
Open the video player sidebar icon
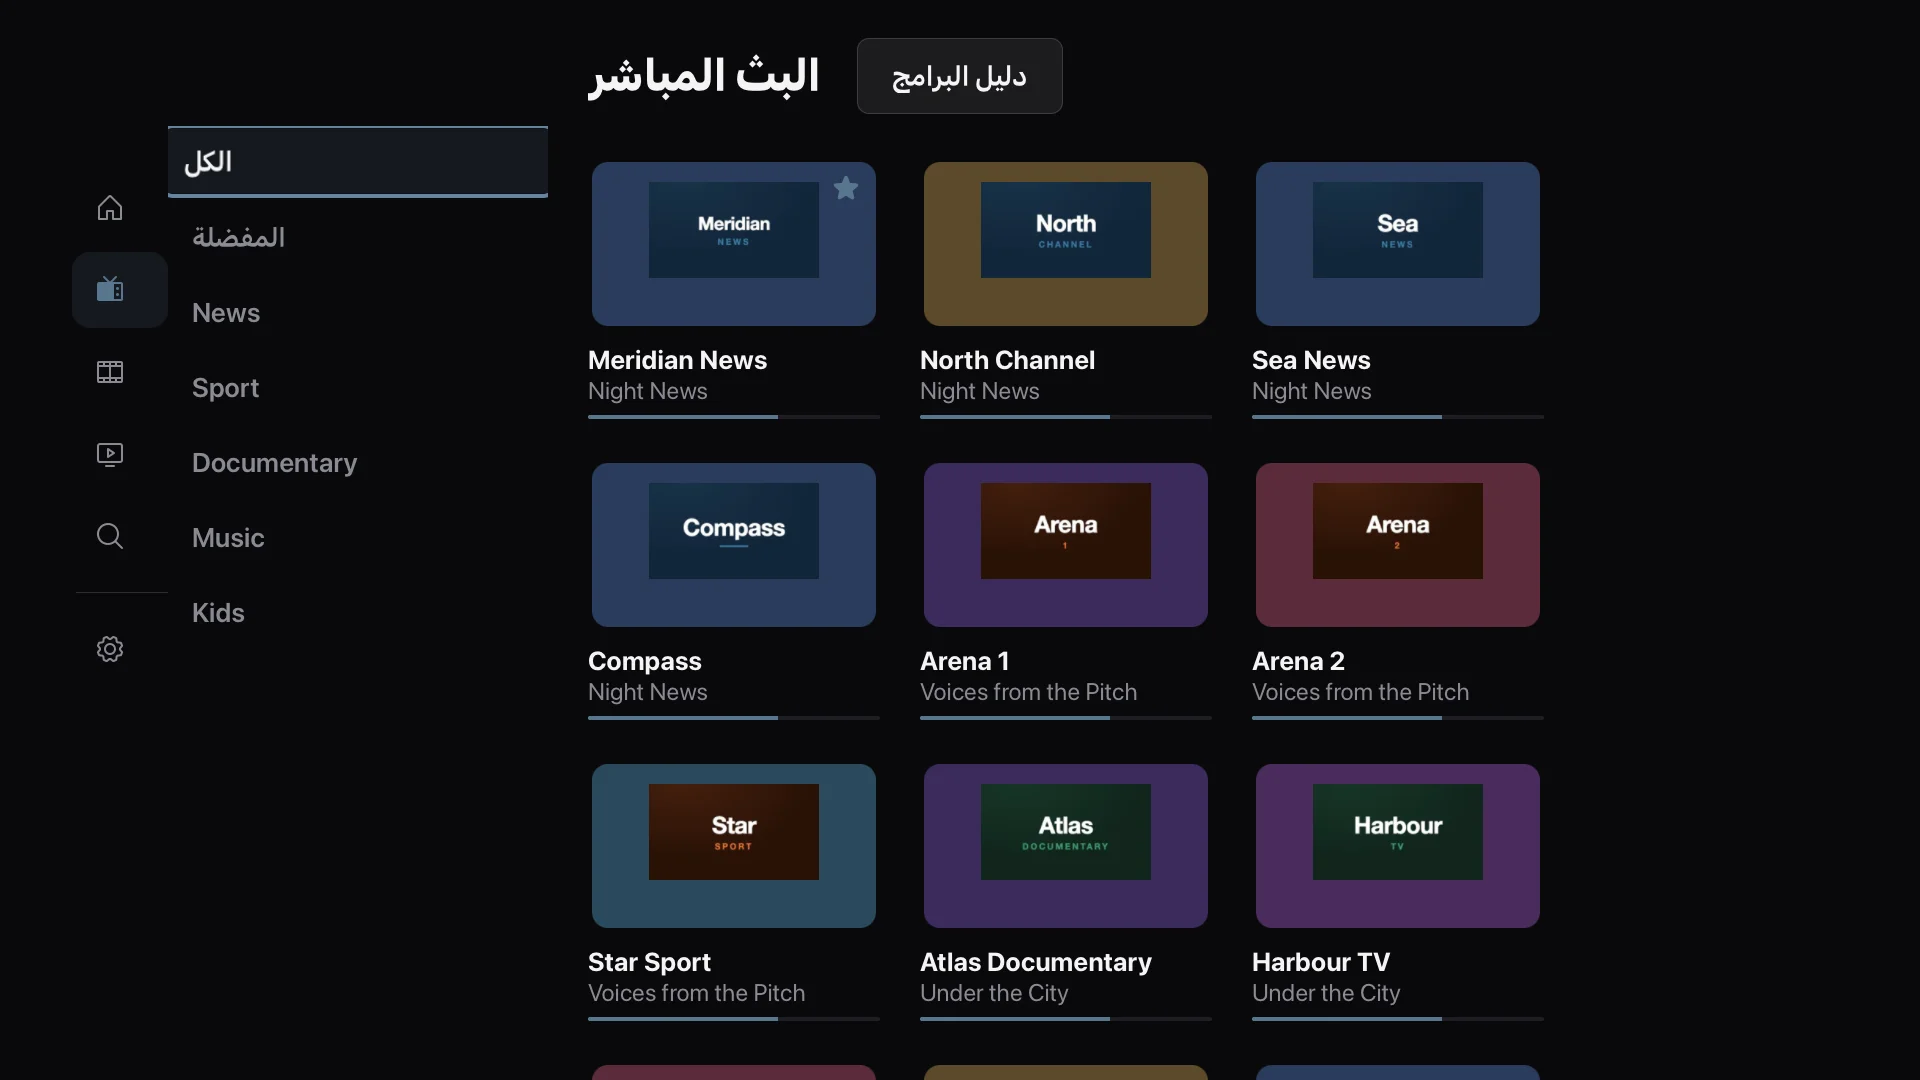pyautogui.click(x=110, y=454)
